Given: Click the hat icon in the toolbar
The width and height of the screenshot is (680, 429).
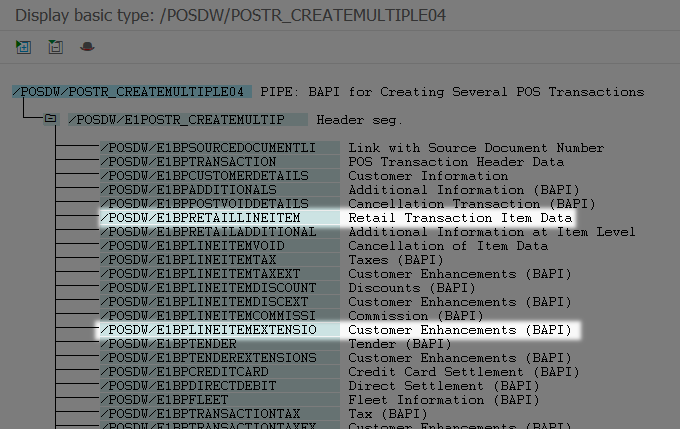Looking at the screenshot, I should click(87, 47).
